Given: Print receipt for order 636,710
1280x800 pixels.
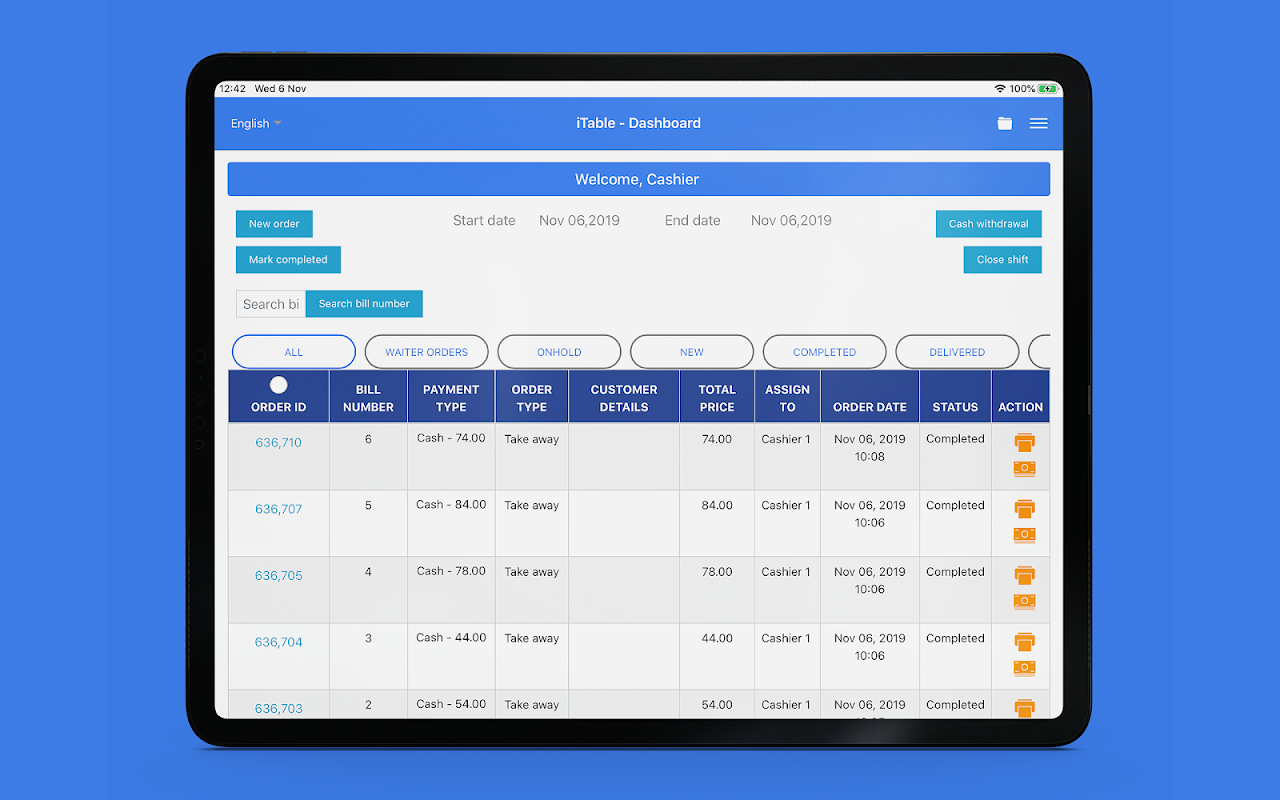Looking at the screenshot, I should (x=1024, y=442).
